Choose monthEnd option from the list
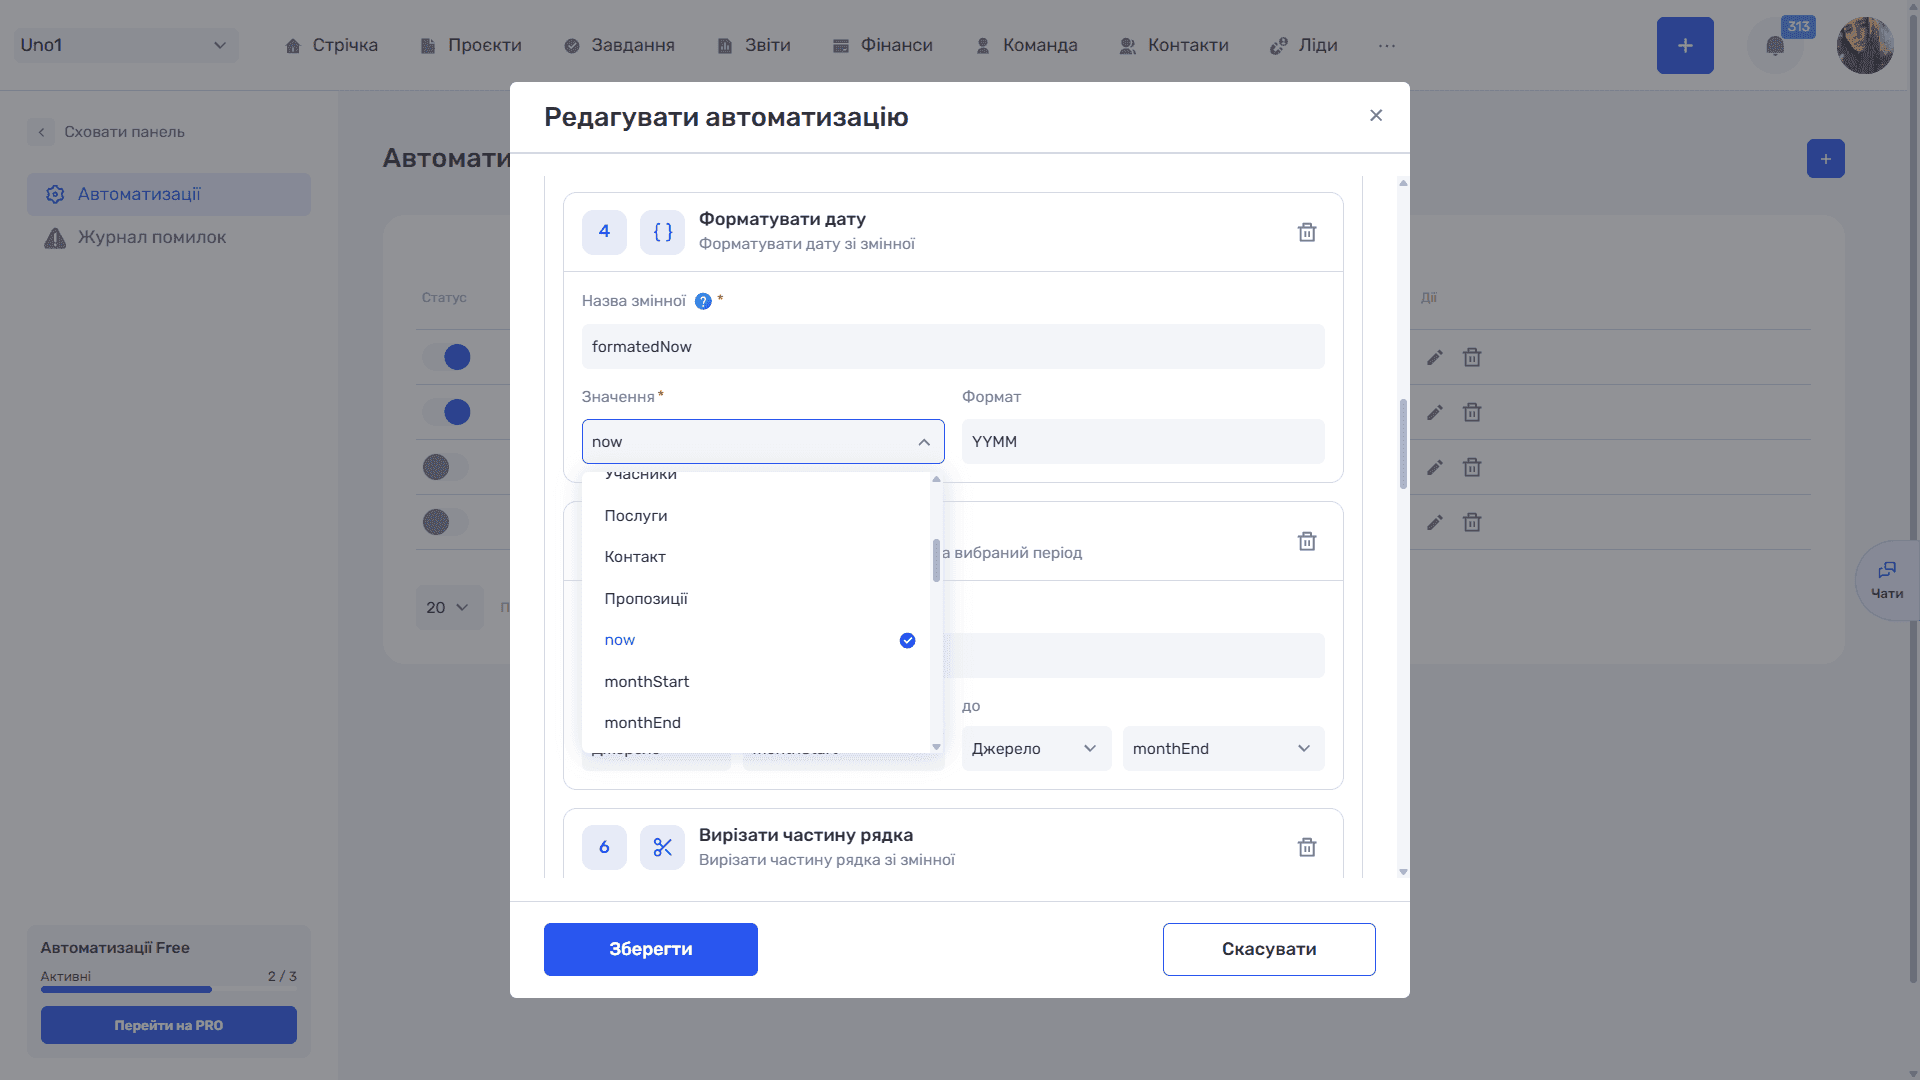This screenshot has height=1080, width=1920. pyautogui.click(x=756, y=723)
